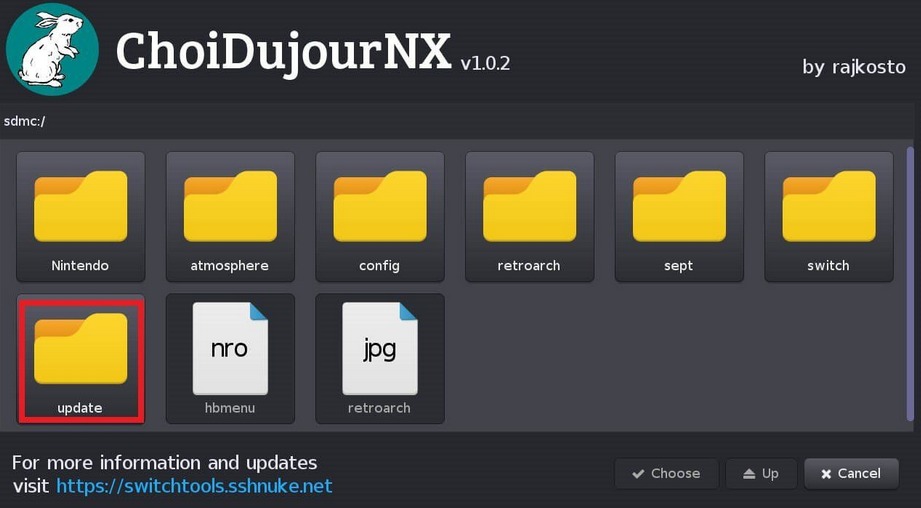Select the retroarch jpg file
Image resolution: width=921 pixels, height=508 pixels.
coord(380,359)
